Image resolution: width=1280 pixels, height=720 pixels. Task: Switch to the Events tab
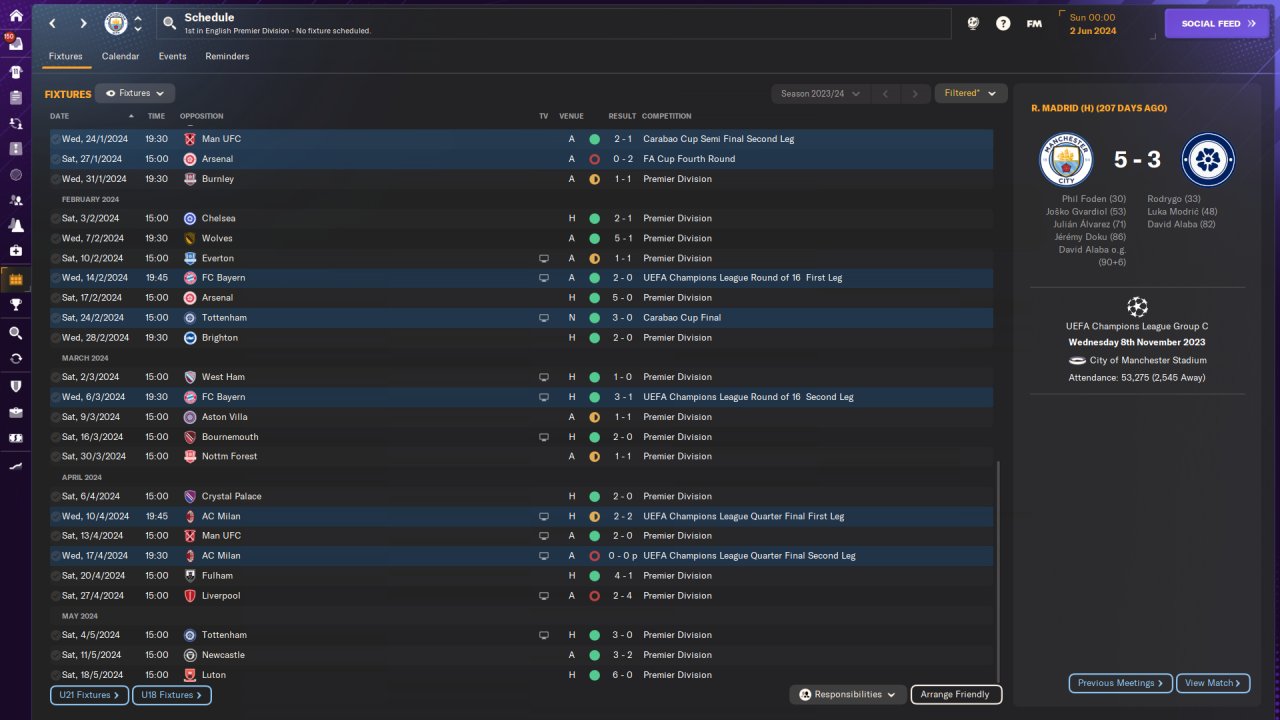(x=172, y=56)
